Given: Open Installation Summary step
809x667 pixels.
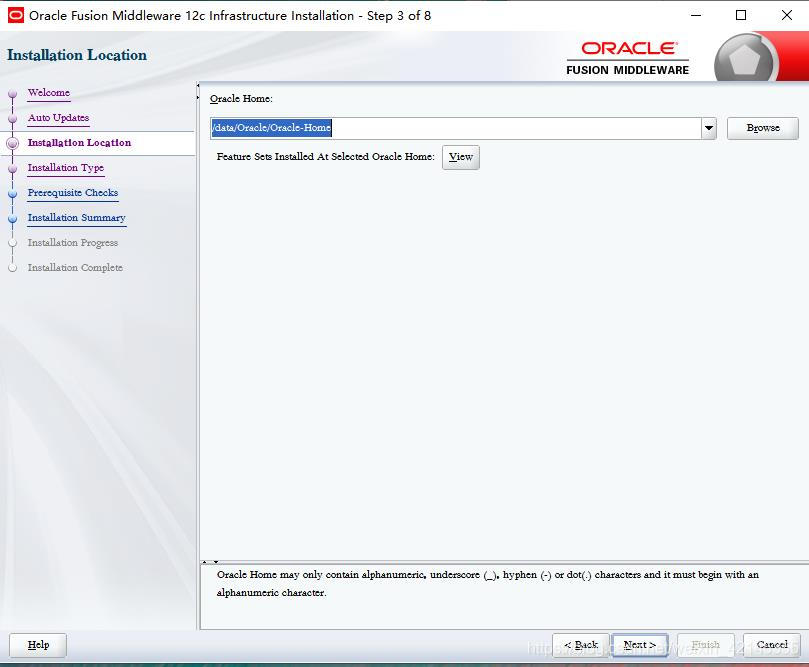Looking at the screenshot, I should point(76,218).
